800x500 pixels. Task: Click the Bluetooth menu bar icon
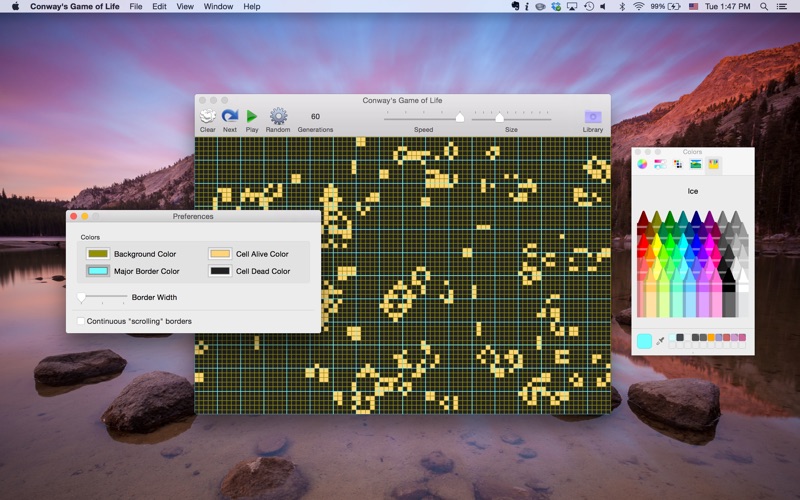[622, 6]
